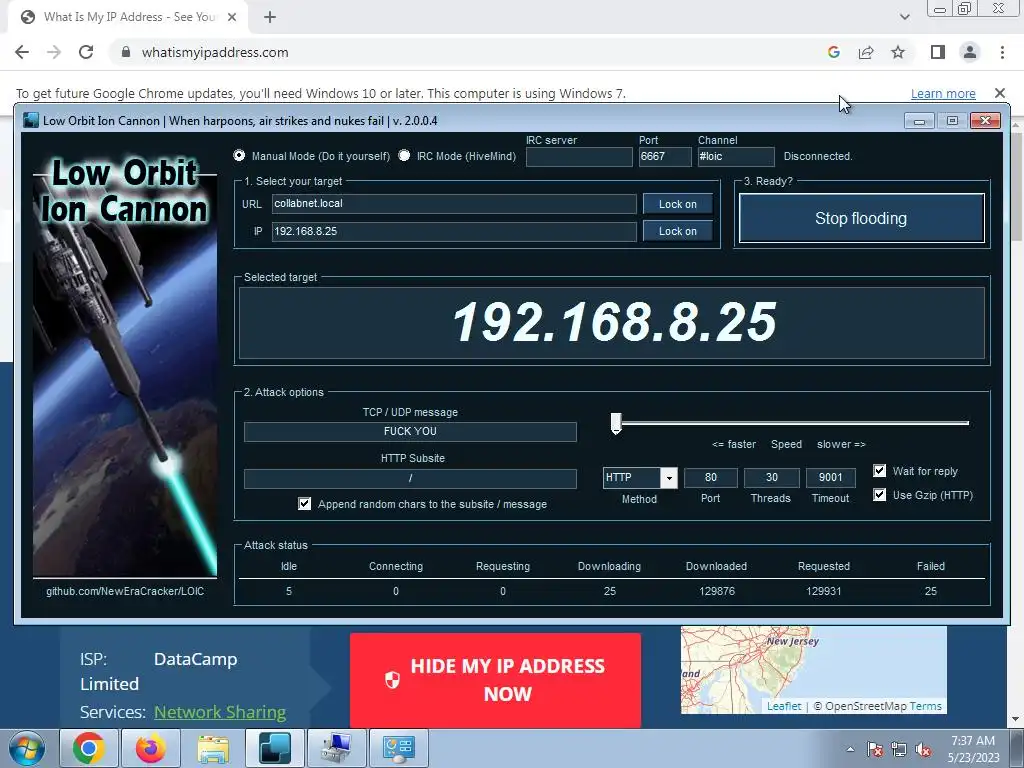Click the selected target 192.168.8.25 display
This screenshot has height=768, width=1024.
612,323
